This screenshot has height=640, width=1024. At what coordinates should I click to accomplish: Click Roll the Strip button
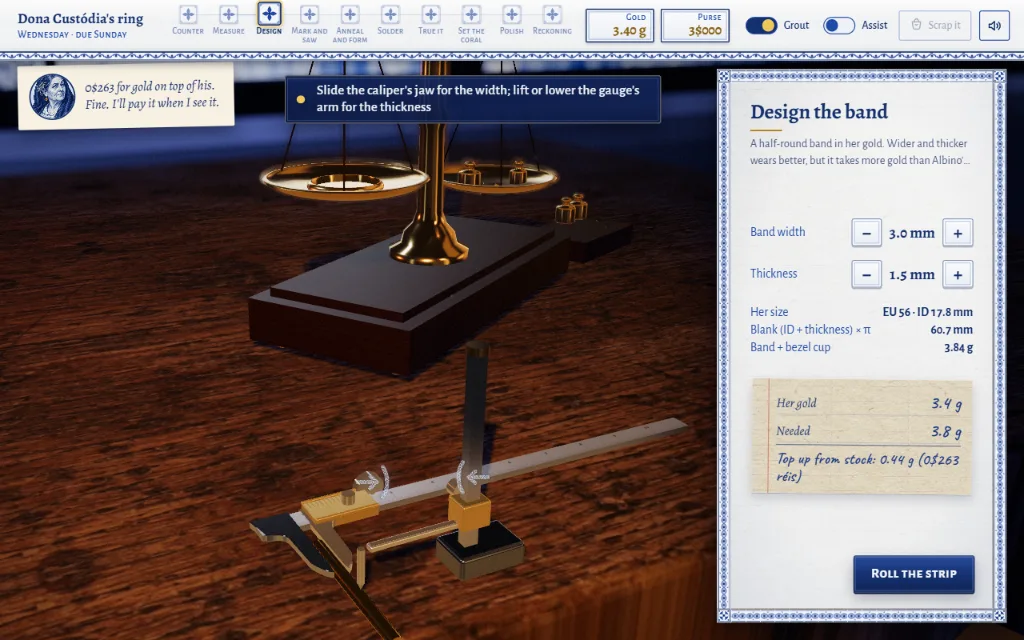[914, 574]
